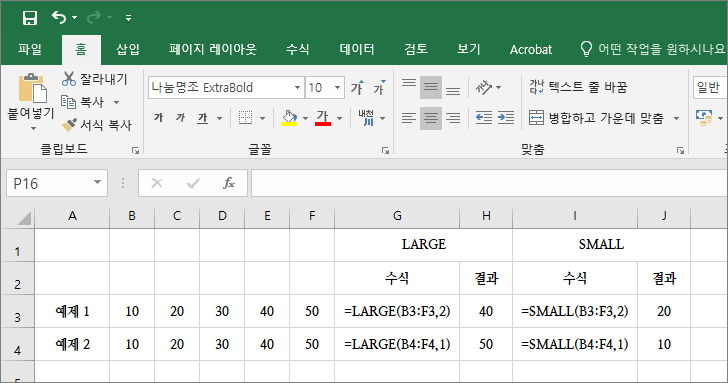Click the 어떤 작업을 원하시나요 search box
728x383 pixels.
pyautogui.click(x=653, y=49)
